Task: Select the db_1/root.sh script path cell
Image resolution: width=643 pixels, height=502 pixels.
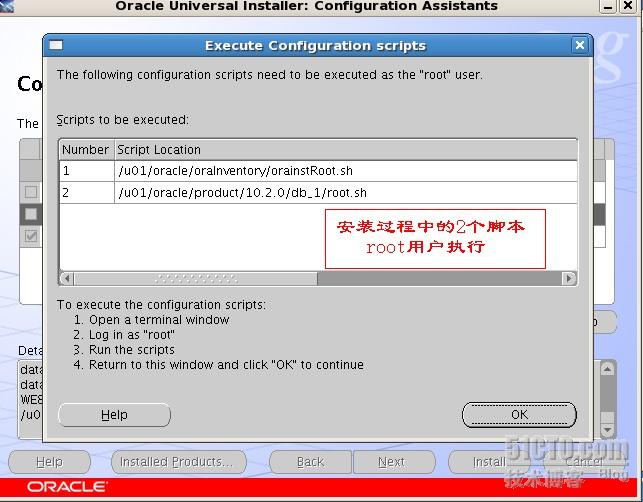Action: pos(346,192)
